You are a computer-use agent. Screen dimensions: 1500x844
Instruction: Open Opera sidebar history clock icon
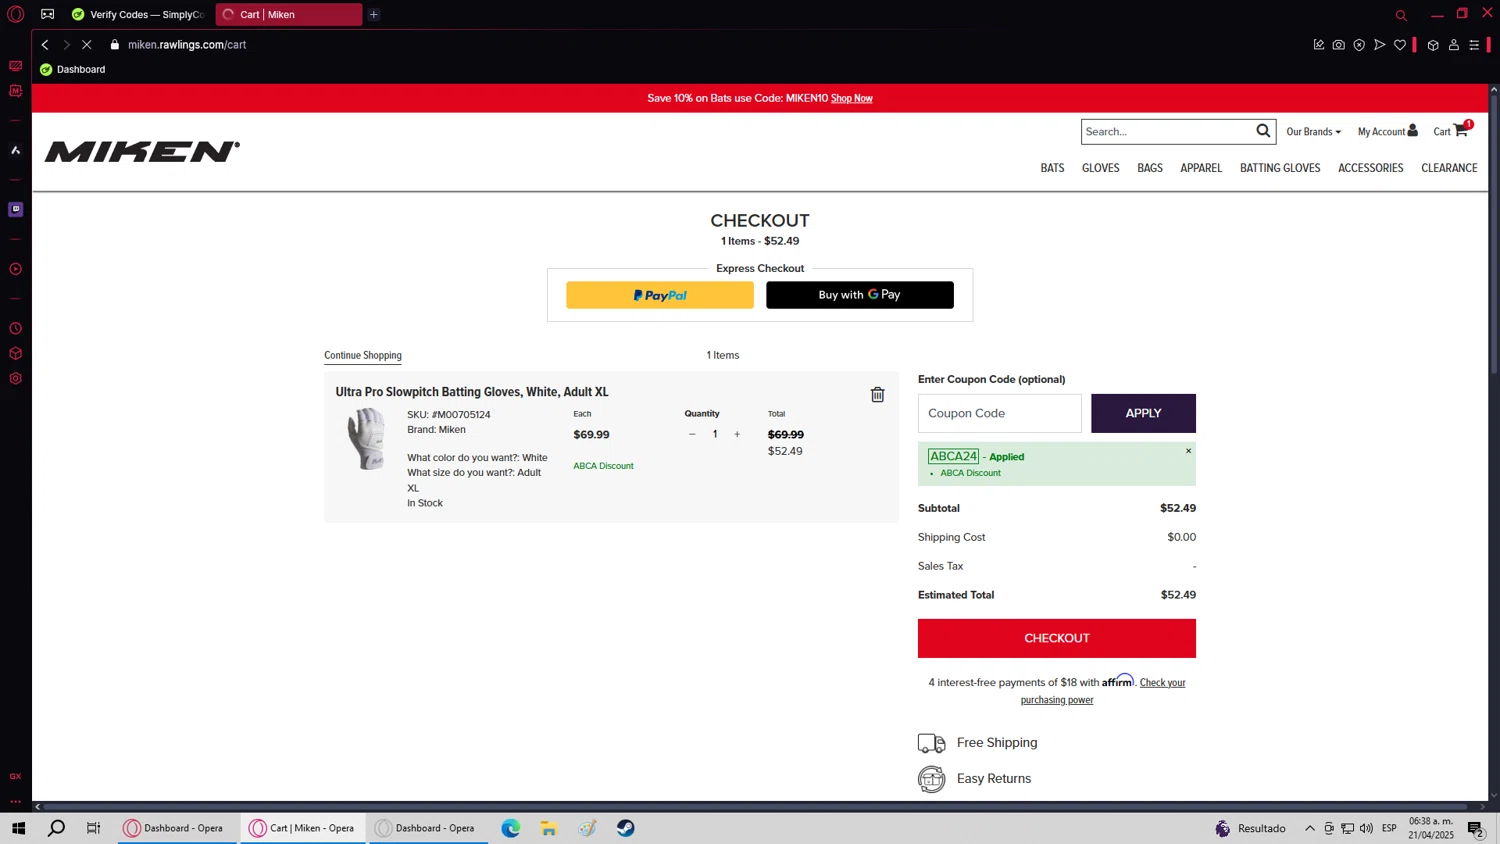pyautogui.click(x=15, y=329)
